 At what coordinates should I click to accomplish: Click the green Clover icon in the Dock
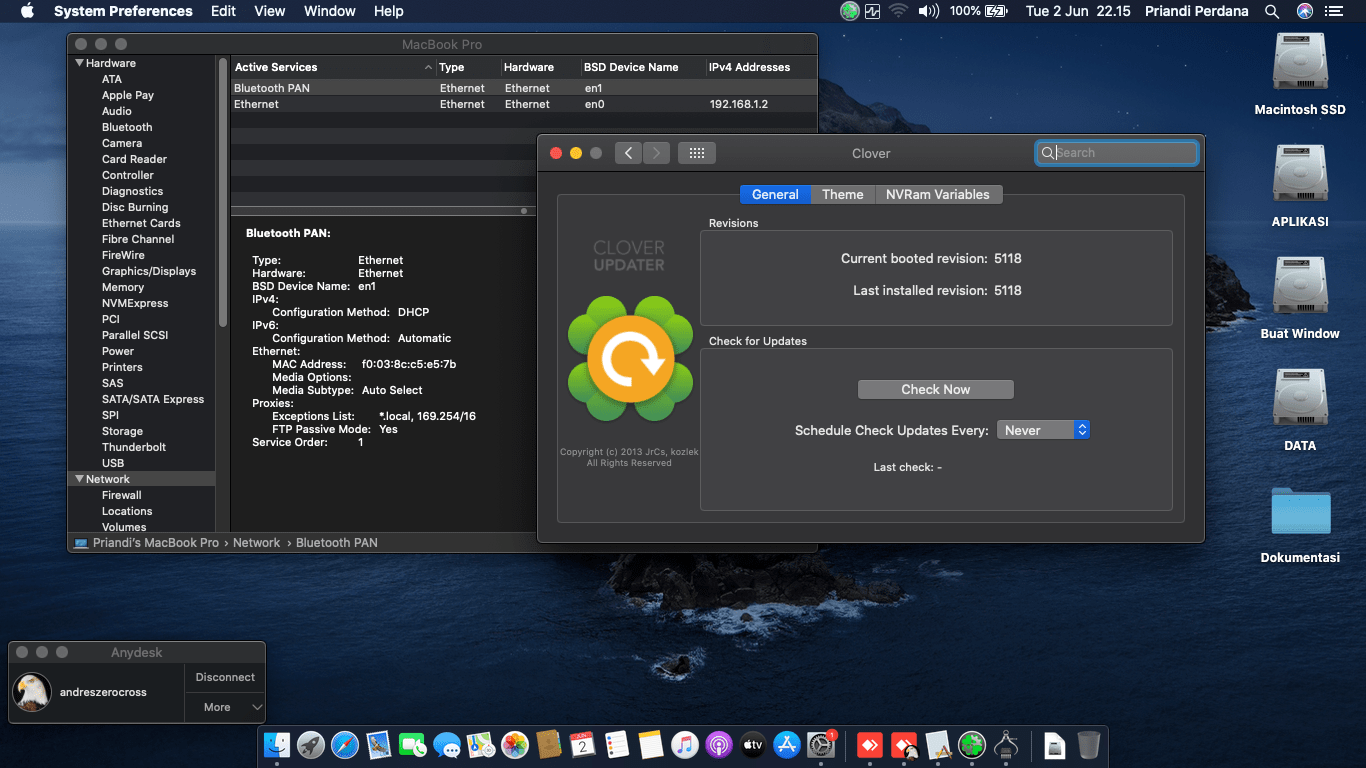point(972,744)
